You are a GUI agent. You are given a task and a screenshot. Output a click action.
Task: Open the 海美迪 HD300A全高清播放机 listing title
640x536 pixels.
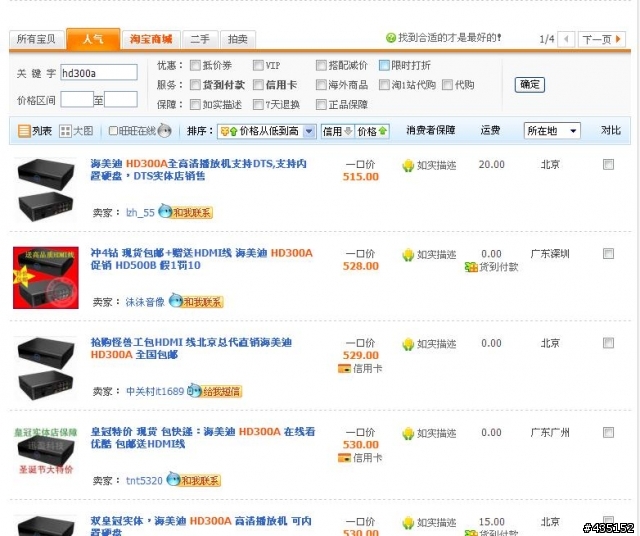point(198,170)
